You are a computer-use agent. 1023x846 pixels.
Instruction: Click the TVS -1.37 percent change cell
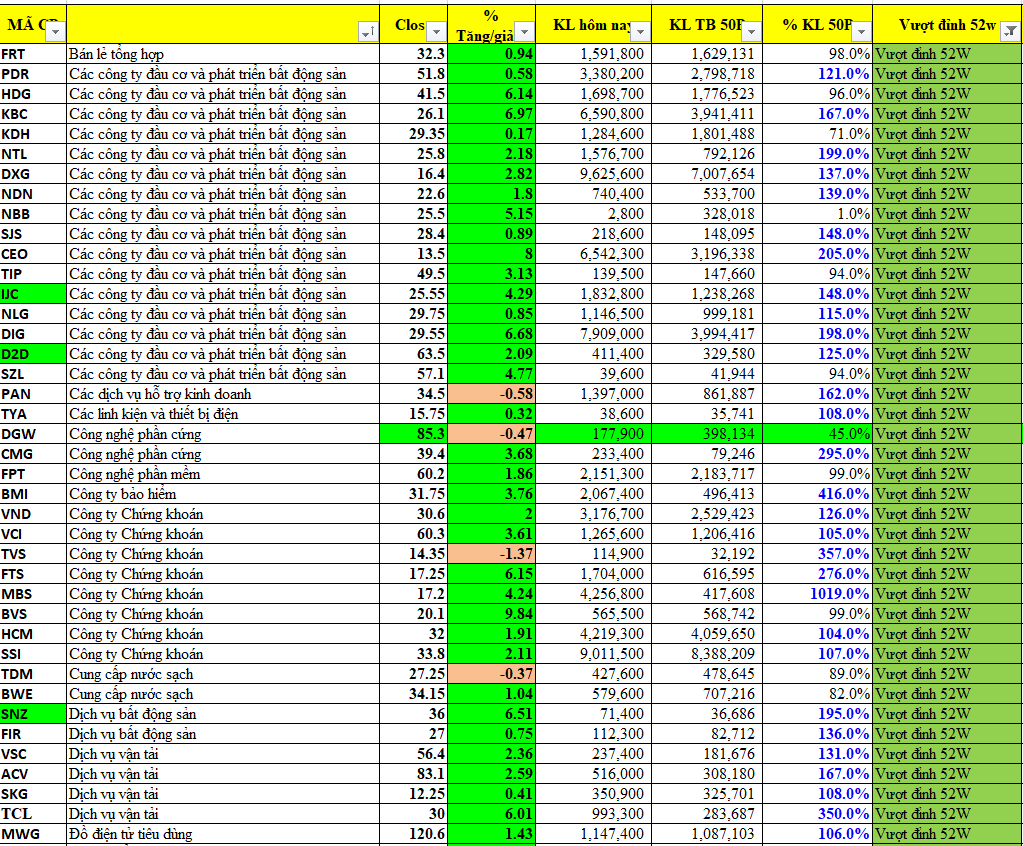coord(492,554)
